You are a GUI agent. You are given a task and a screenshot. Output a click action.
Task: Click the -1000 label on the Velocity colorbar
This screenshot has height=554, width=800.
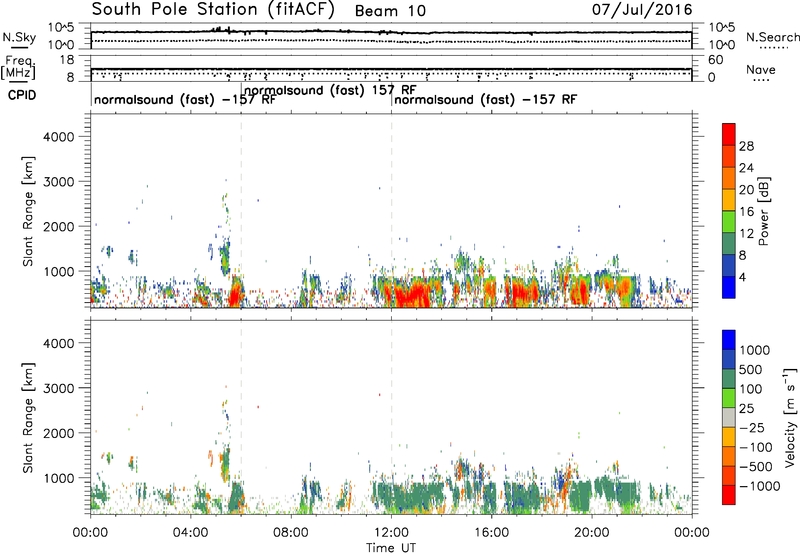pos(760,486)
